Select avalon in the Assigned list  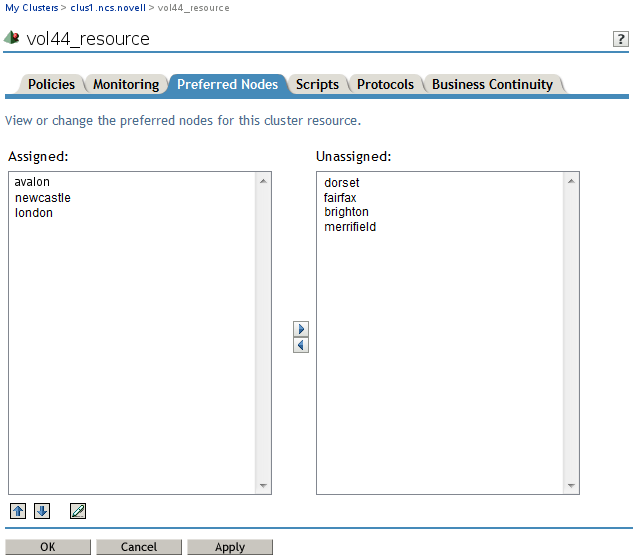(x=32, y=182)
